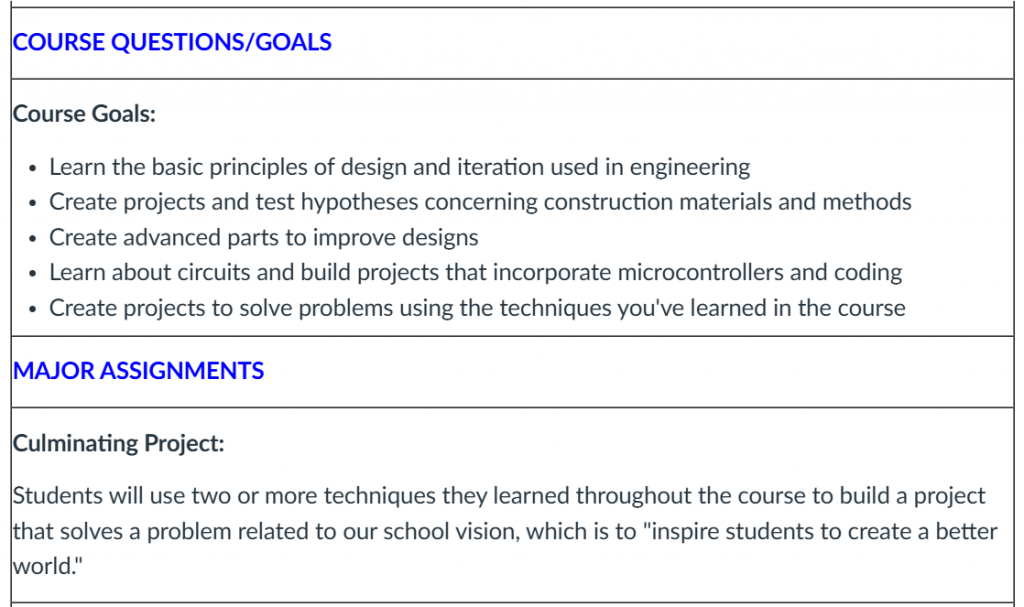
Task: Click the word world at paragraph end
Action: (48, 566)
